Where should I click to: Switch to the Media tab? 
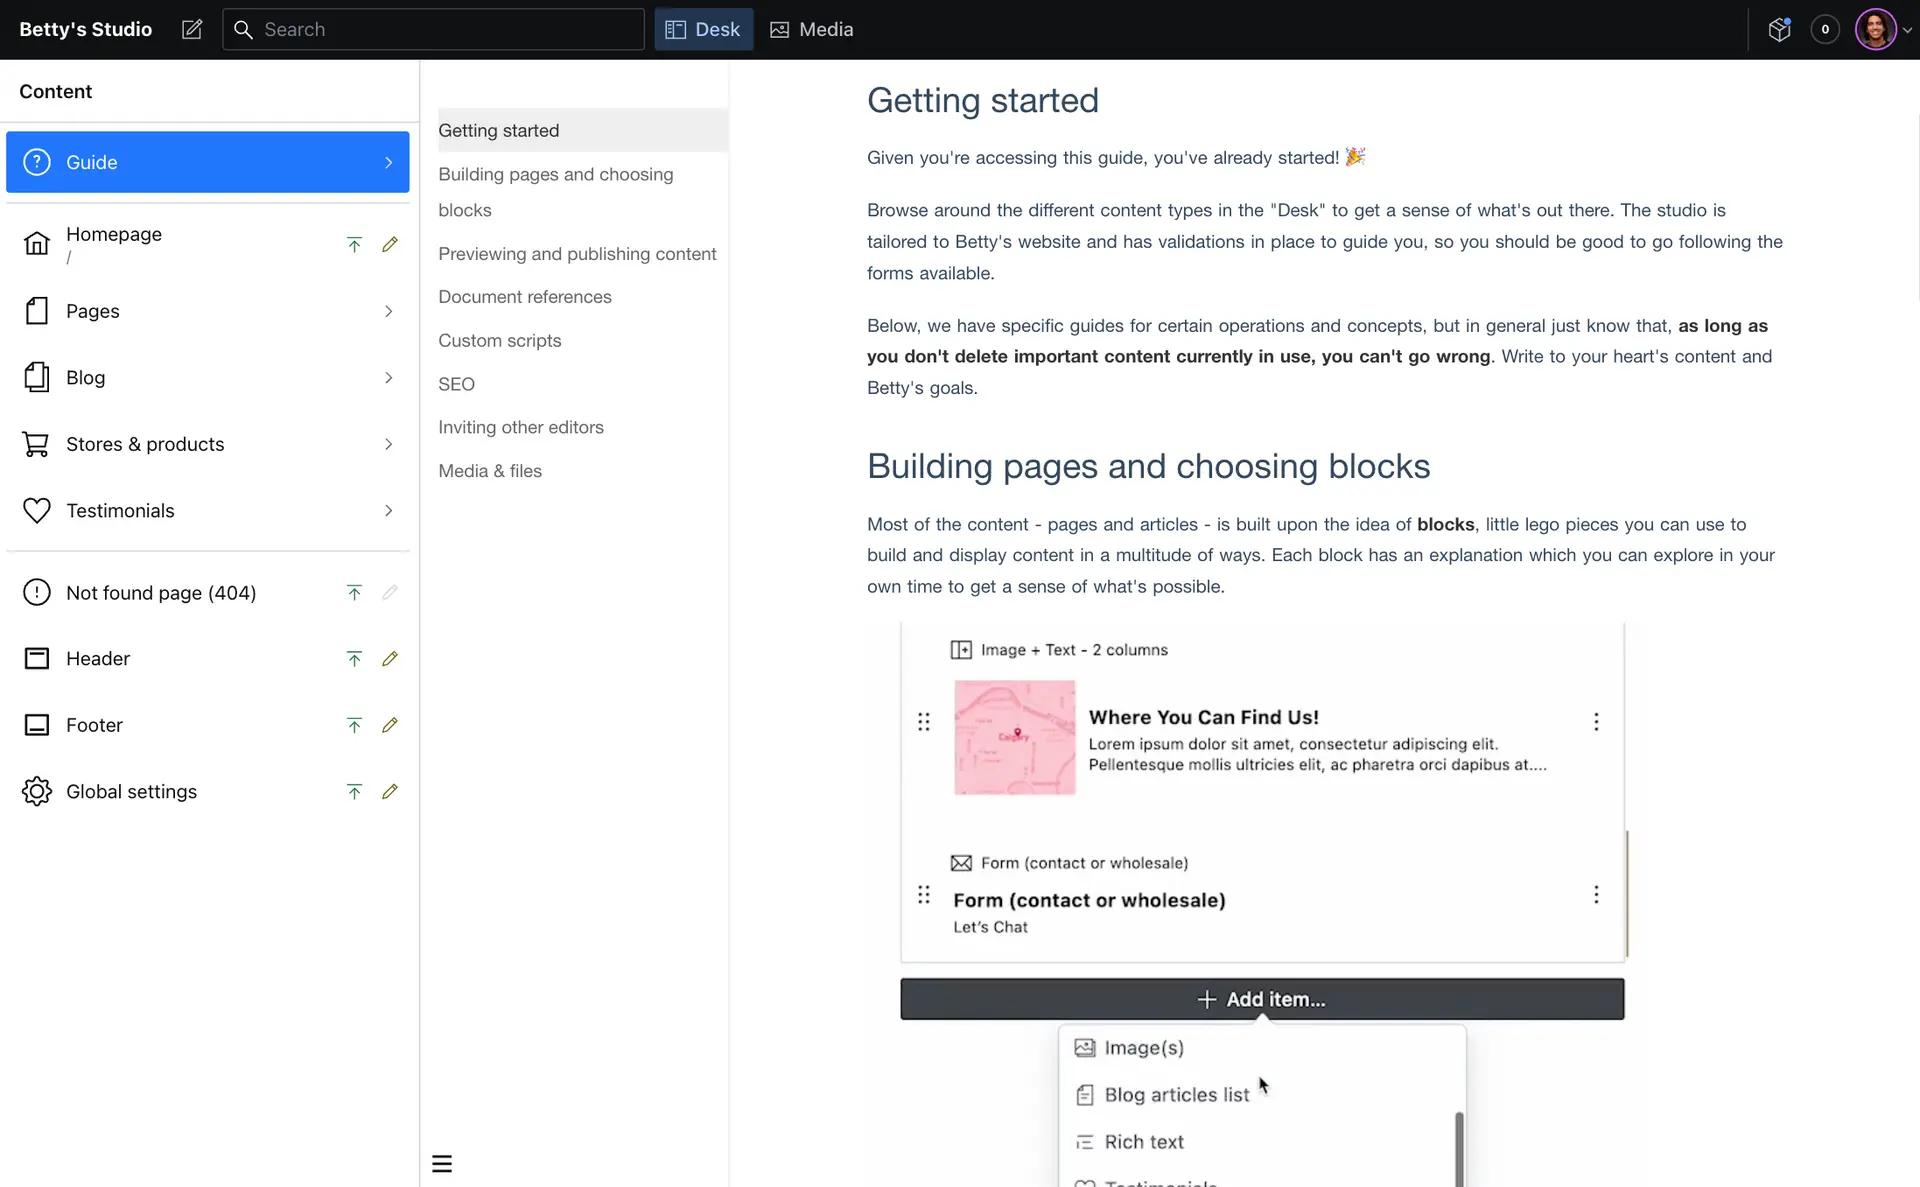[811, 30]
